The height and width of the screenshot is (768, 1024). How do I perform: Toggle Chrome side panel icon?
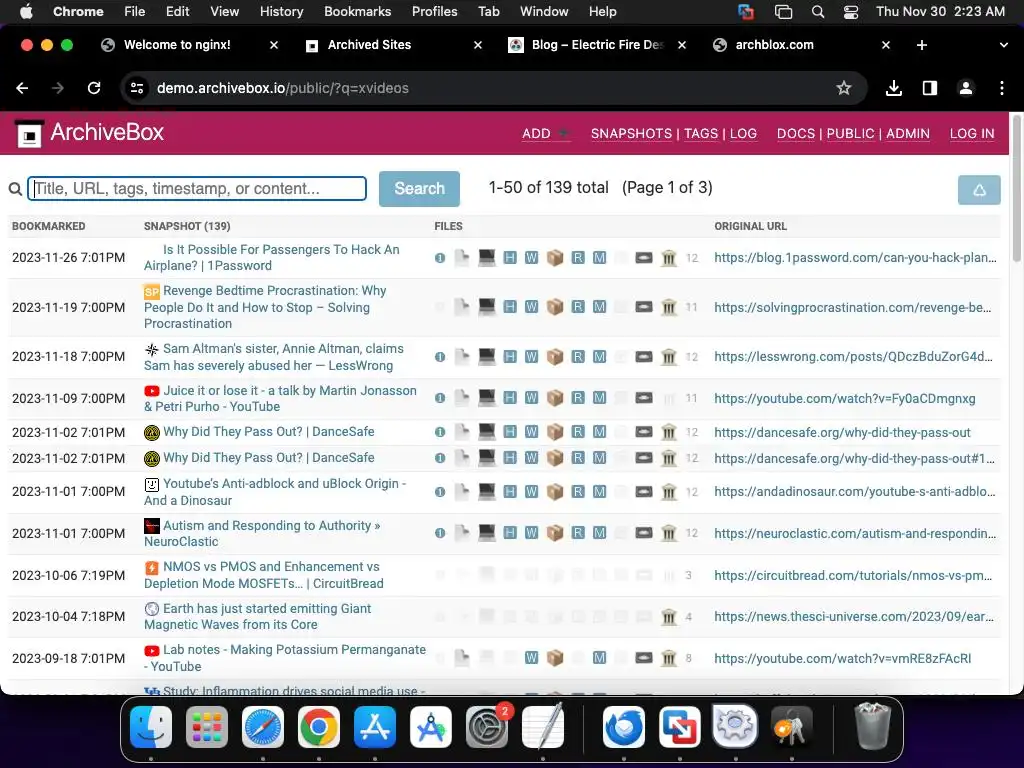[930, 88]
